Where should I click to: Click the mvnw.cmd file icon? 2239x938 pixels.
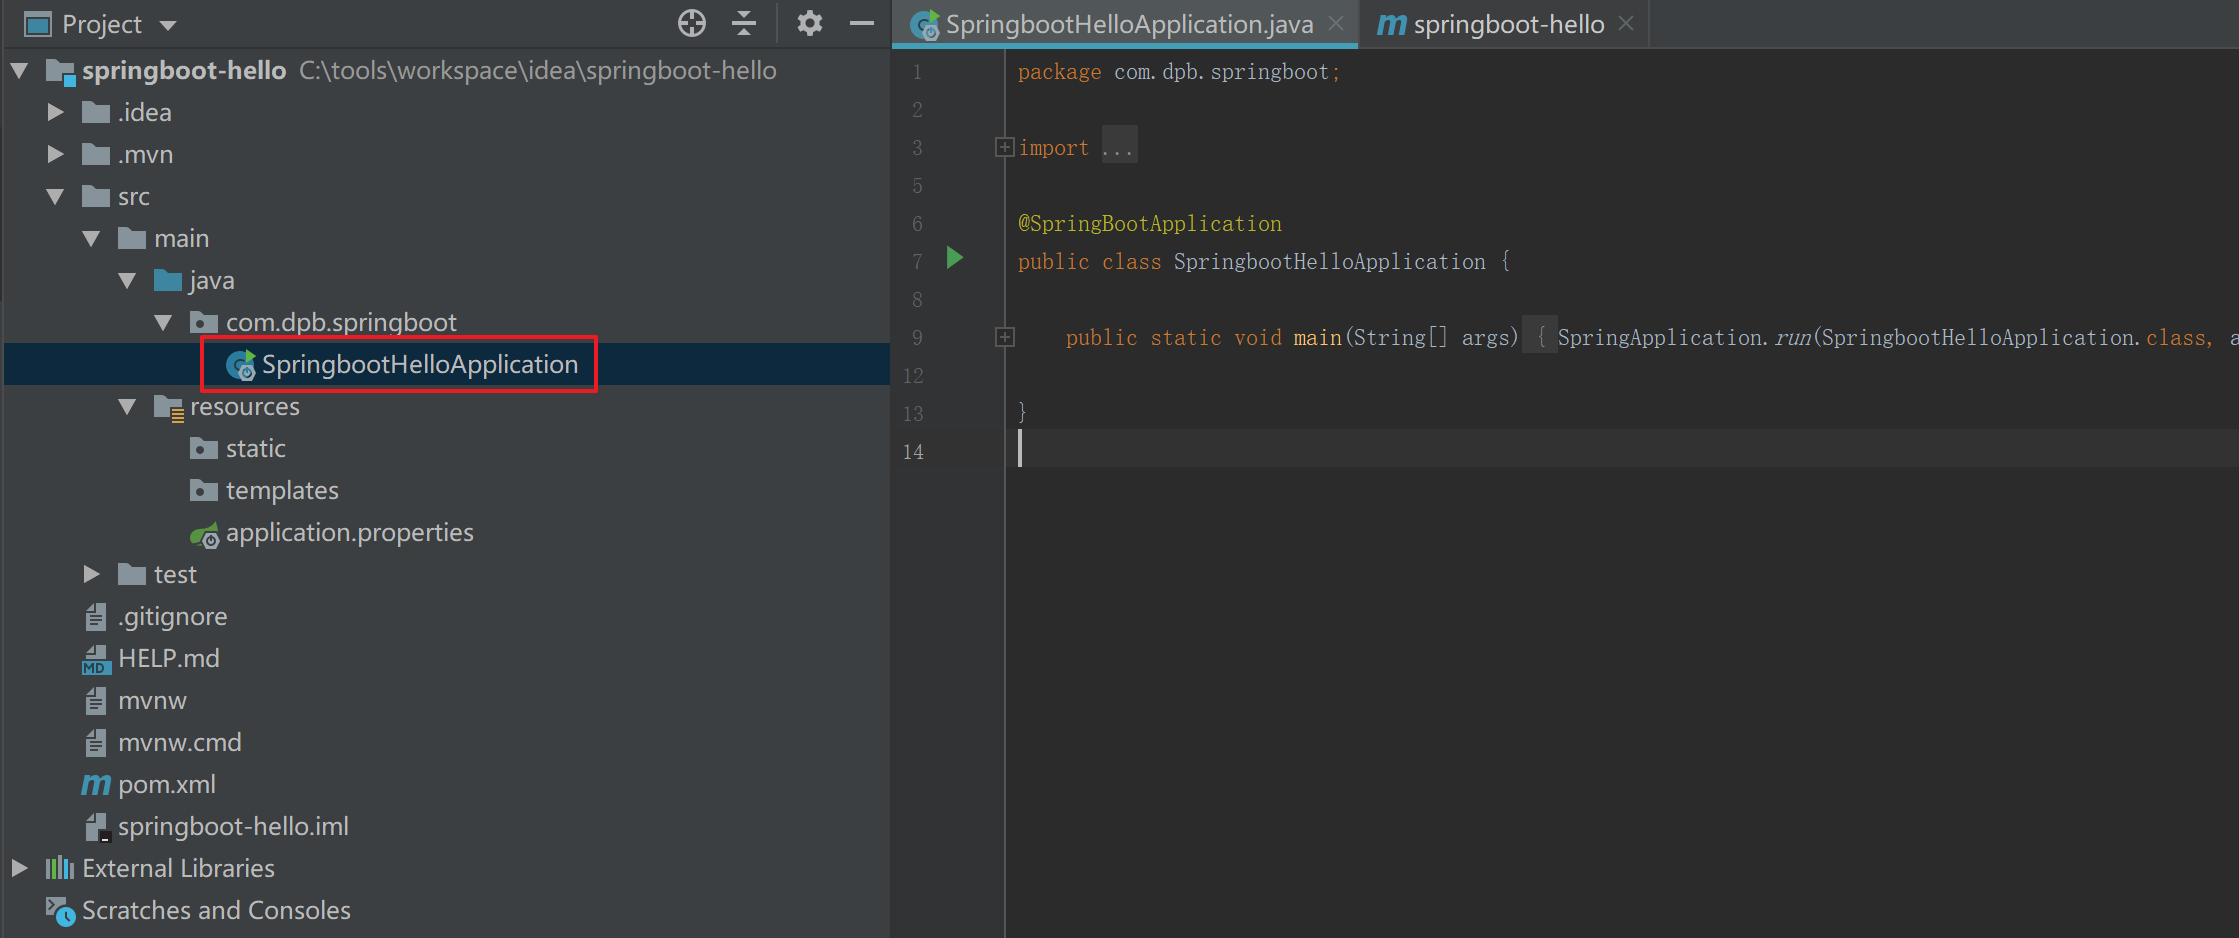click(96, 743)
